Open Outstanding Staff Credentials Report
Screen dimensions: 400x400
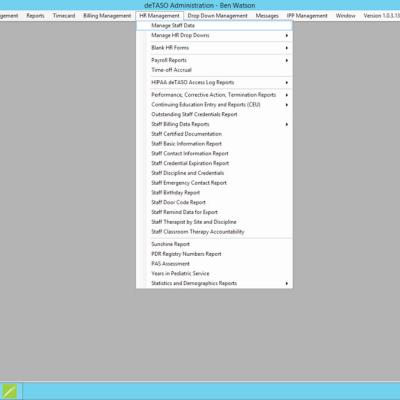click(x=214, y=114)
